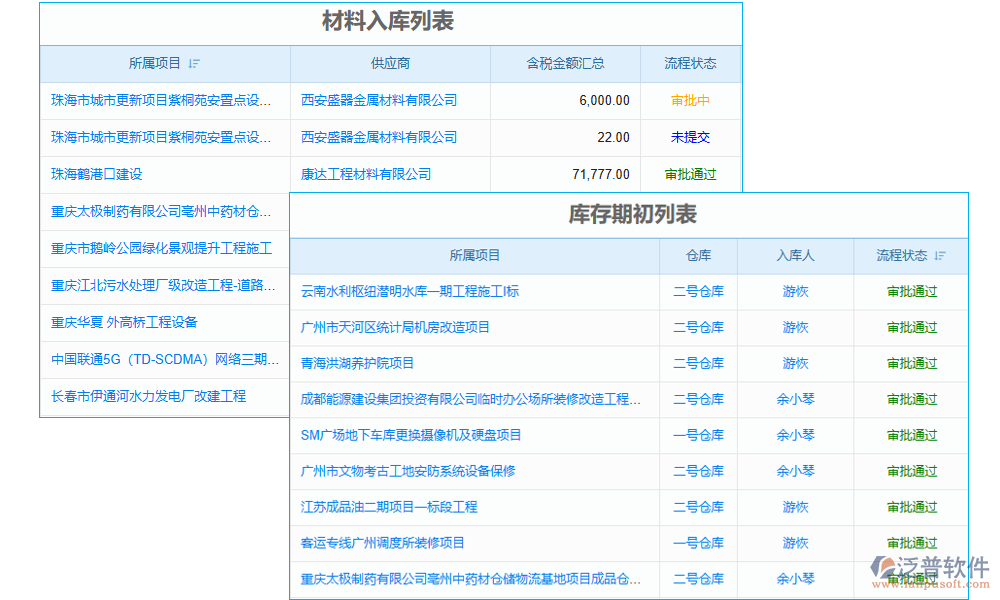The width and height of the screenshot is (1000, 600).
Task: Click the sort icon next to 流程状态 in 库存期初列表
Action: point(938,256)
